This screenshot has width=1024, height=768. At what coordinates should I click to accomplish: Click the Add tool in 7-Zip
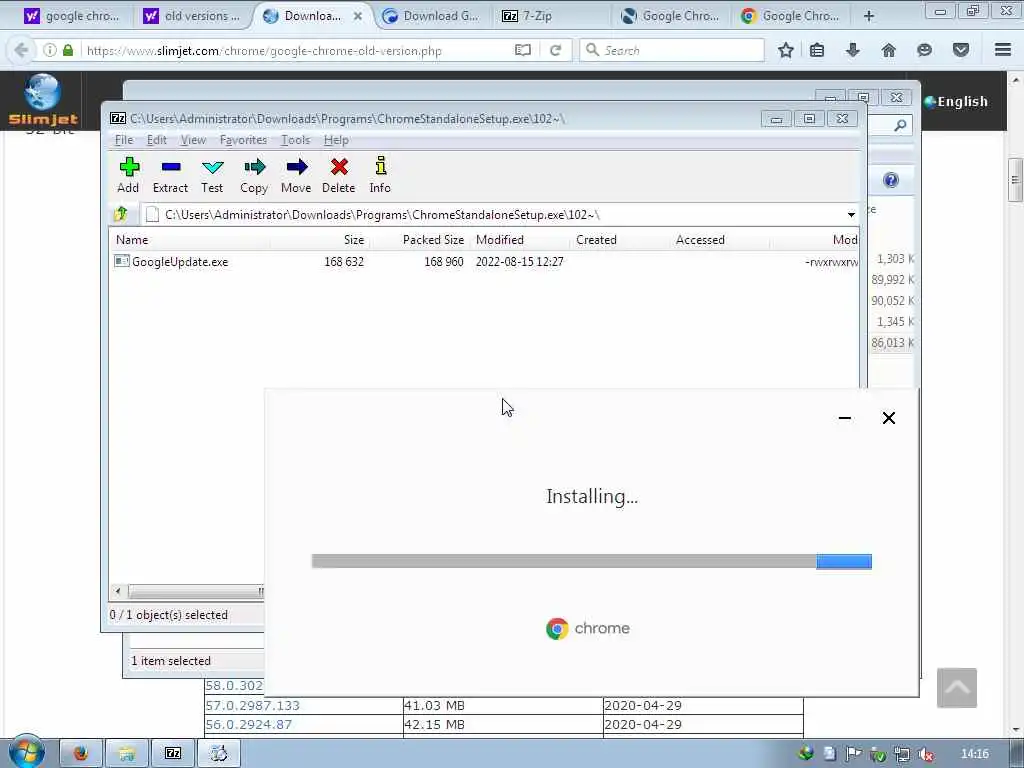click(x=128, y=175)
